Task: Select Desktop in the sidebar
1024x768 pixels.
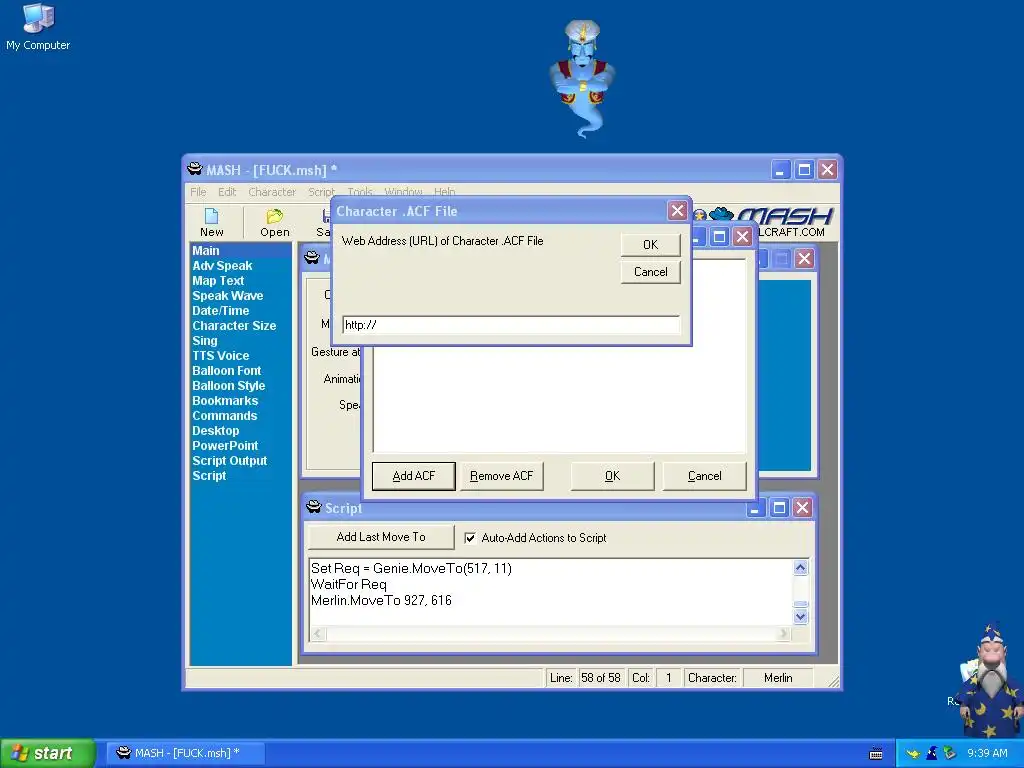Action: click(x=216, y=431)
